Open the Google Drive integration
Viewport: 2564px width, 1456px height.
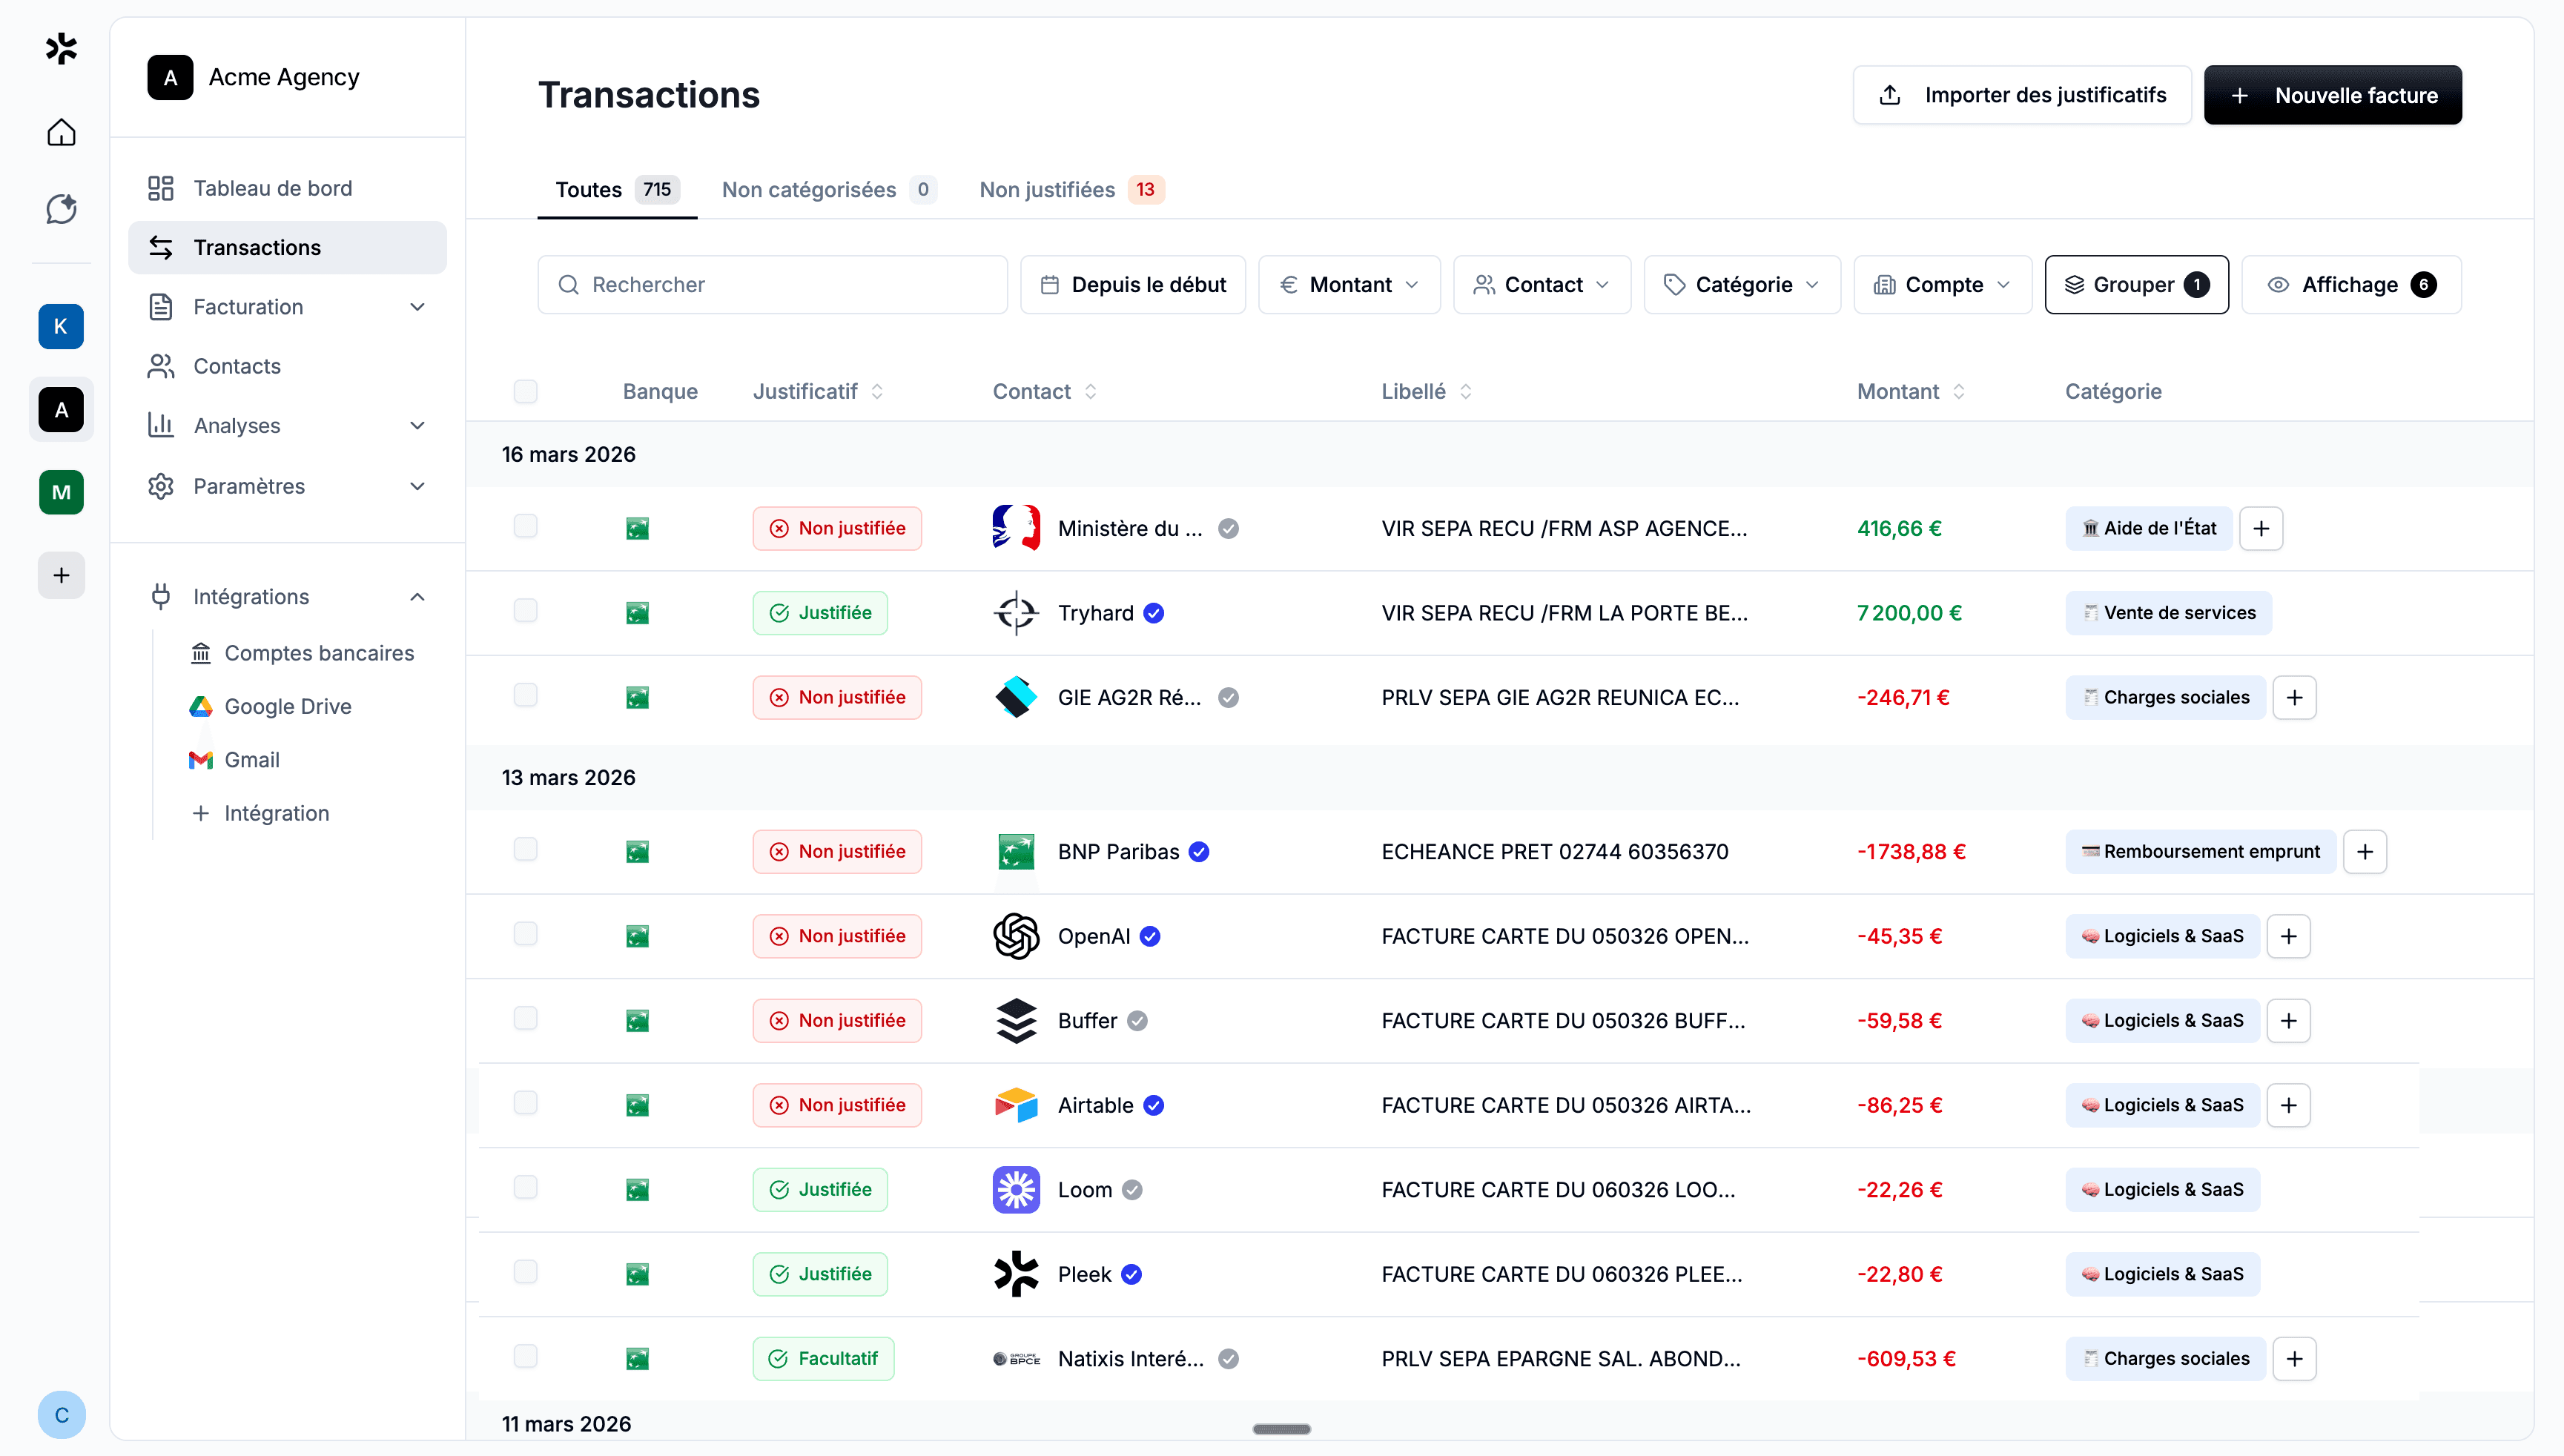pyautogui.click(x=288, y=706)
